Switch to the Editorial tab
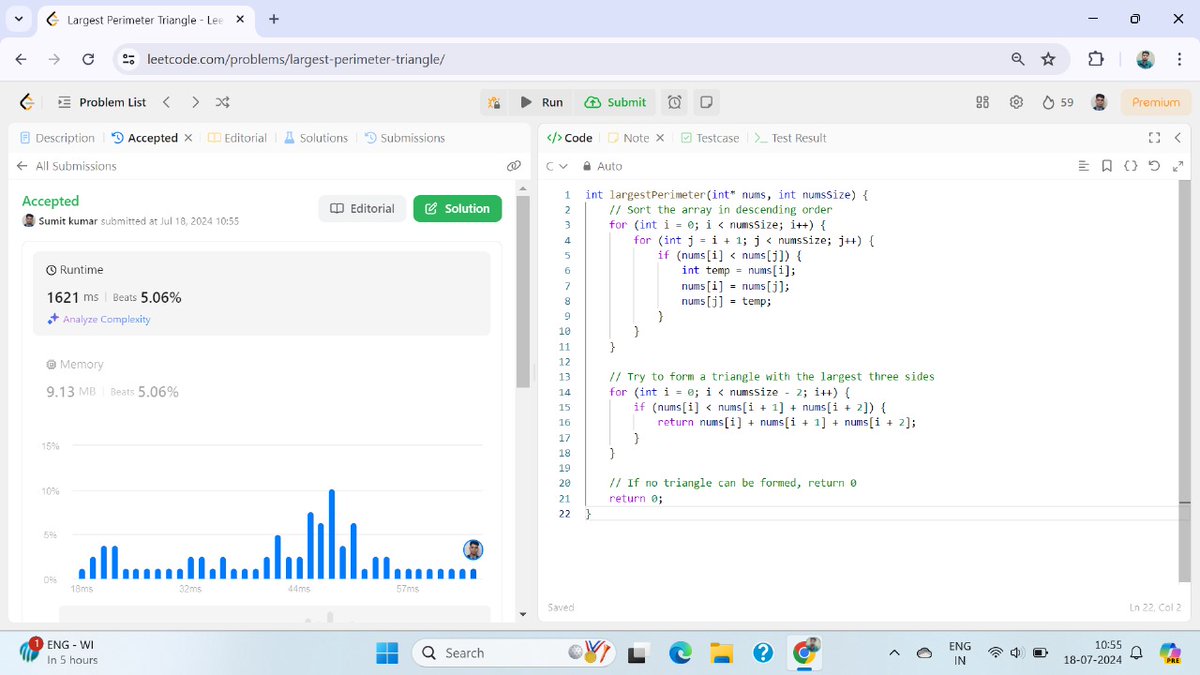The image size is (1200, 675). (x=237, y=138)
